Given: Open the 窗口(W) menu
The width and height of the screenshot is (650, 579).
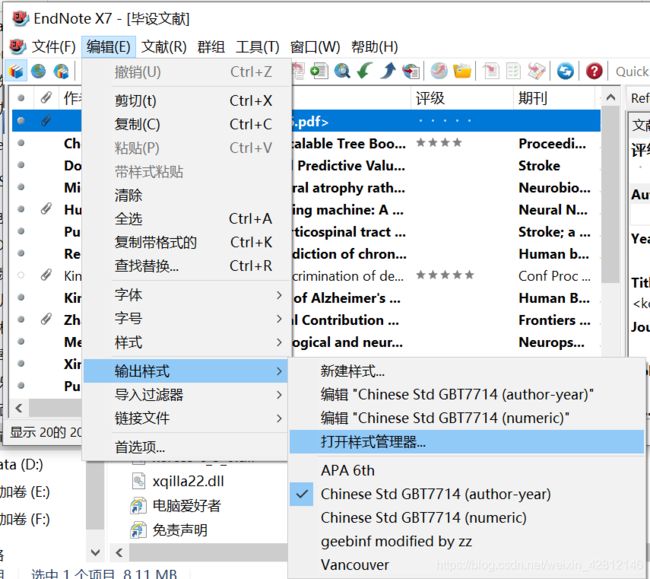Looking at the screenshot, I should 315,47.
